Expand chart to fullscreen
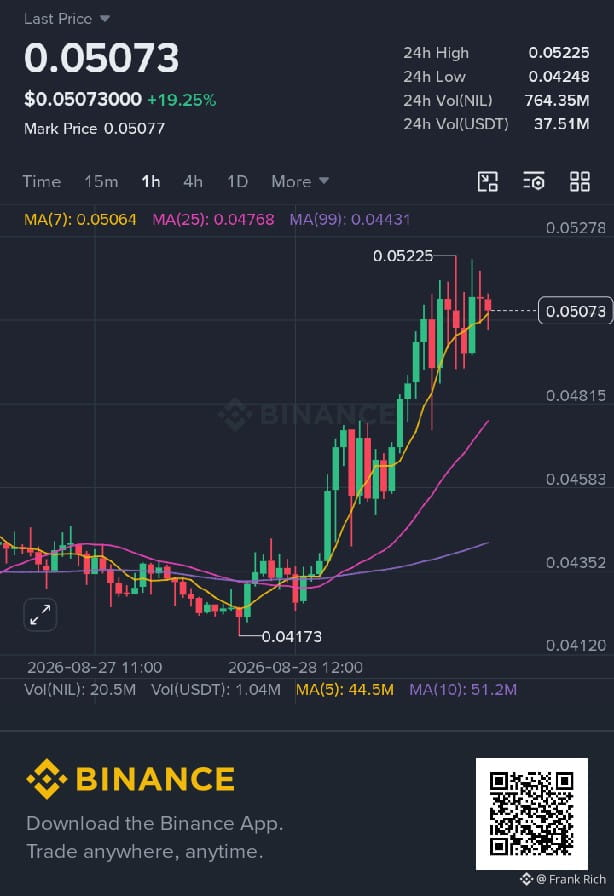Image resolution: width=614 pixels, height=896 pixels. (40, 615)
